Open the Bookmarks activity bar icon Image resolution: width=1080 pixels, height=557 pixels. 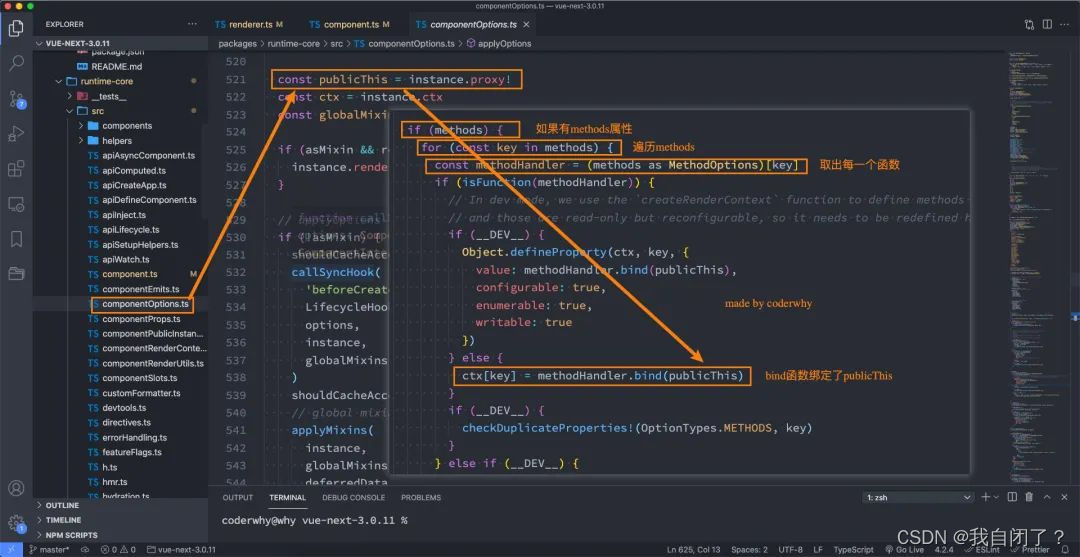point(17,239)
